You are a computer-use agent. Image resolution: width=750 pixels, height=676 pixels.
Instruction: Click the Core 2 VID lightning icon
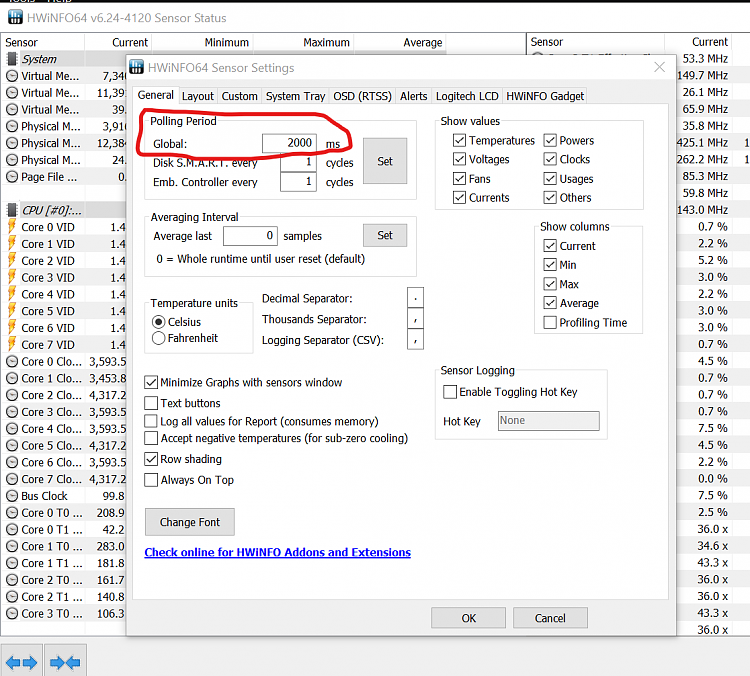click(11, 261)
